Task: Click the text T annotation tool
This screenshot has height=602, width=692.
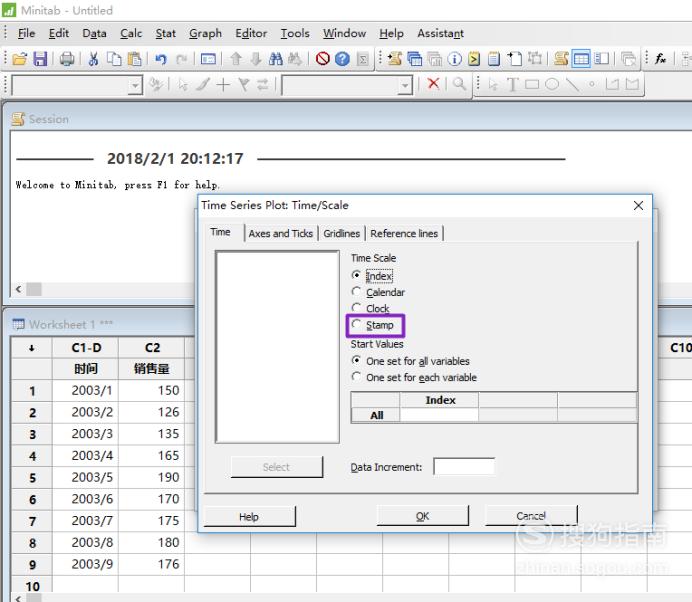Action: (x=512, y=84)
